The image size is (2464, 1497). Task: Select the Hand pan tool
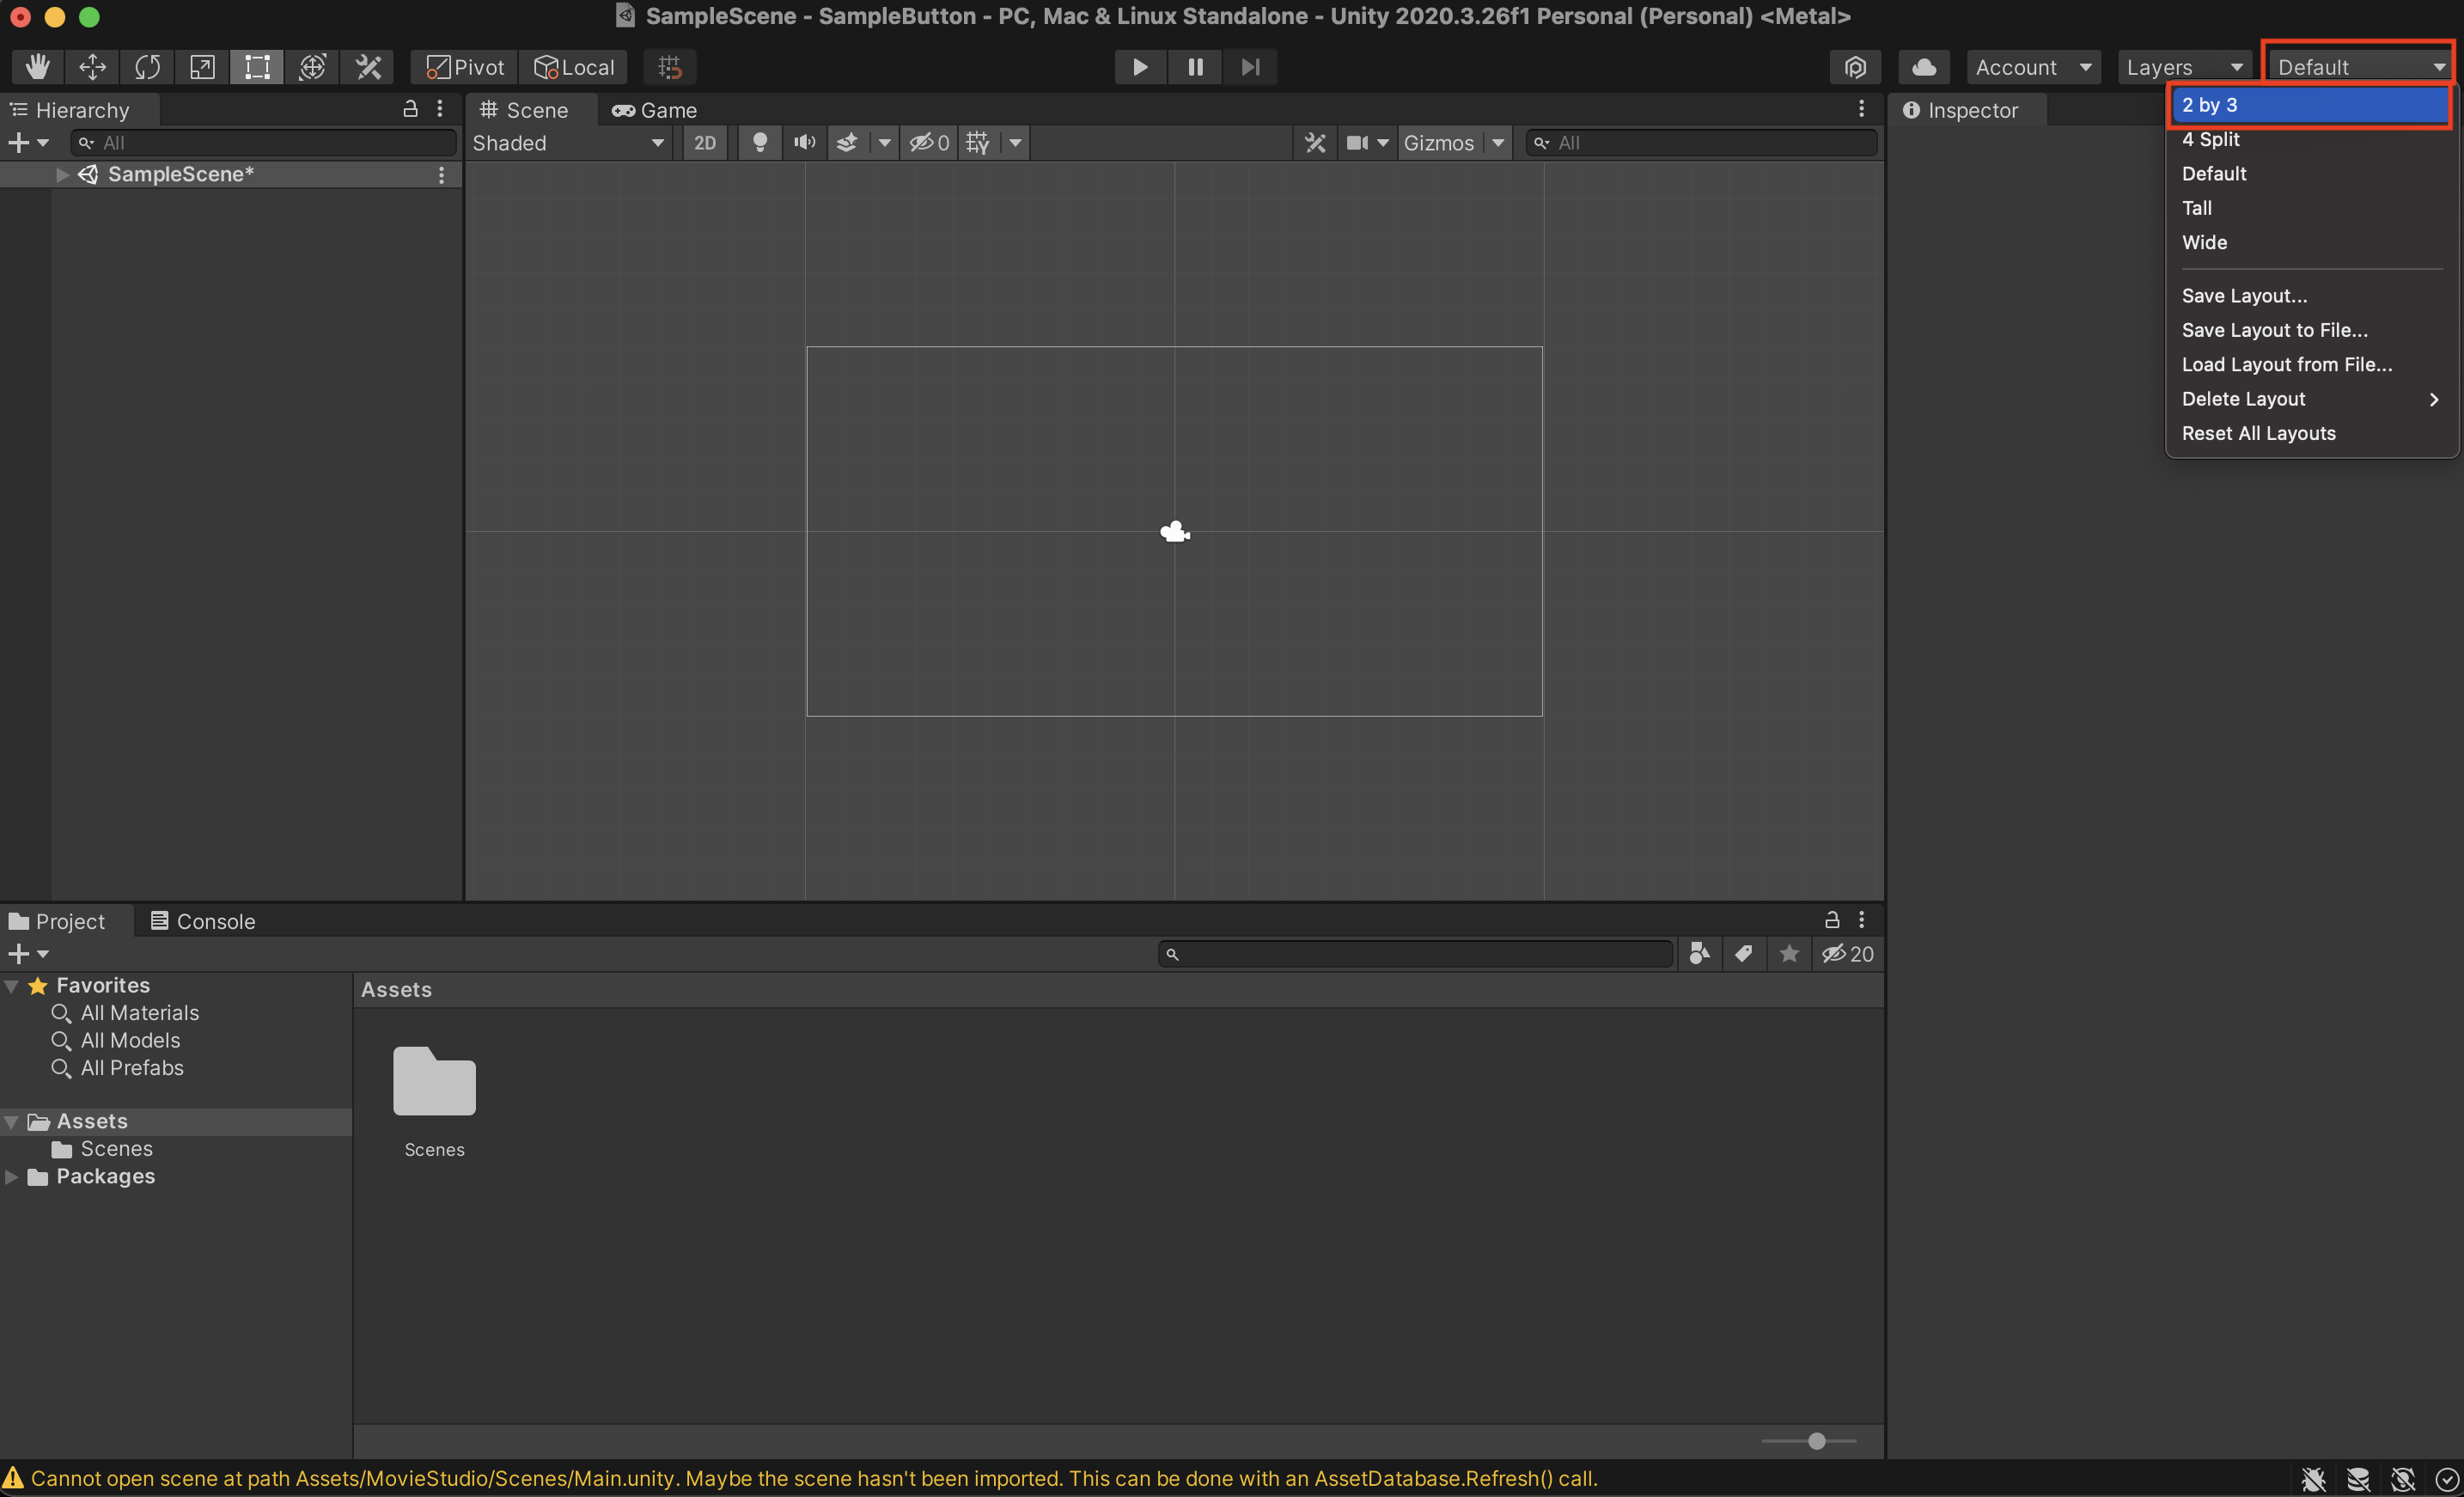tap(37, 66)
